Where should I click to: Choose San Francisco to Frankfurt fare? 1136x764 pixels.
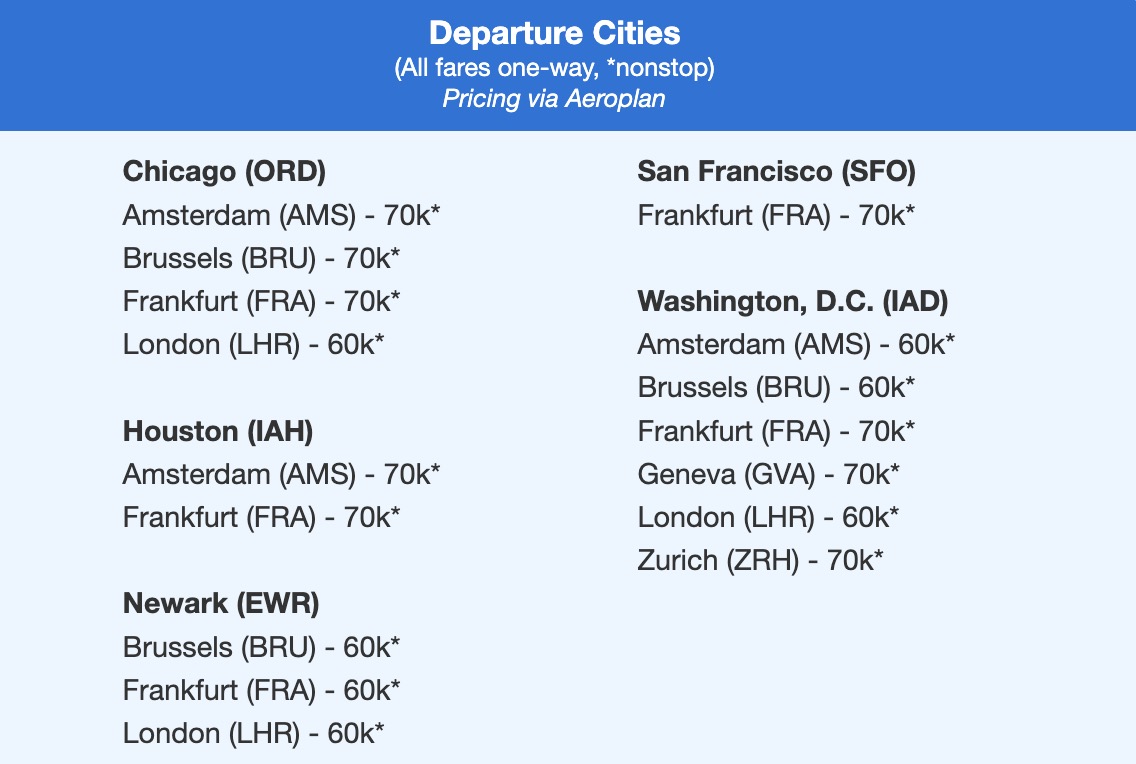click(x=776, y=215)
